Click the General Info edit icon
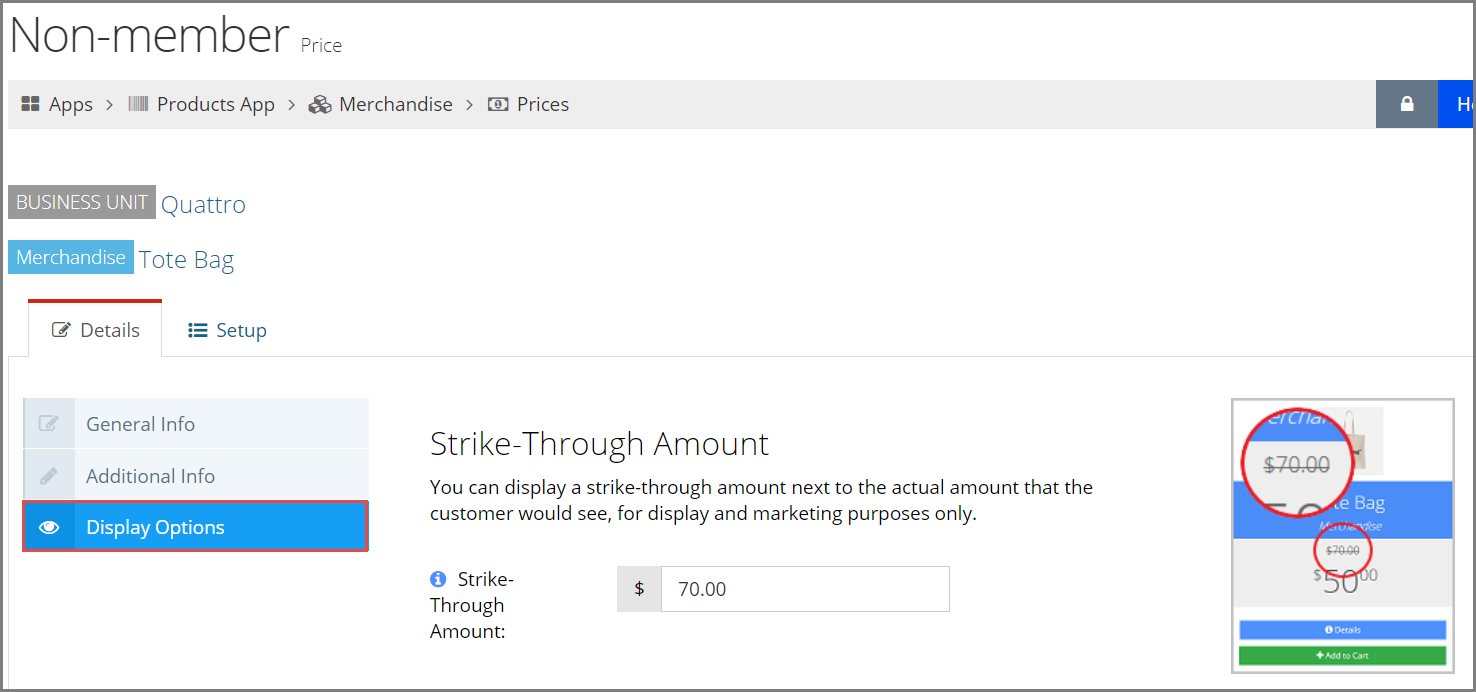The image size is (1476, 692). pyautogui.click(x=49, y=423)
